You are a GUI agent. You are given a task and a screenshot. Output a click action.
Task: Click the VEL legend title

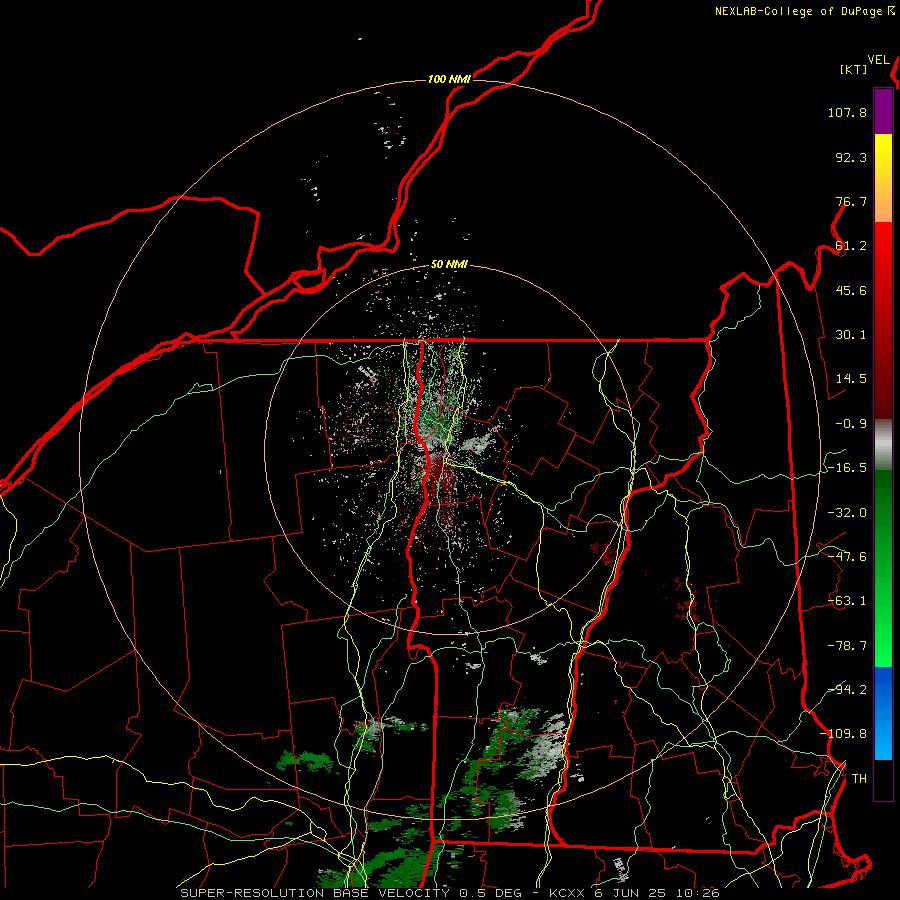pos(878,60)
